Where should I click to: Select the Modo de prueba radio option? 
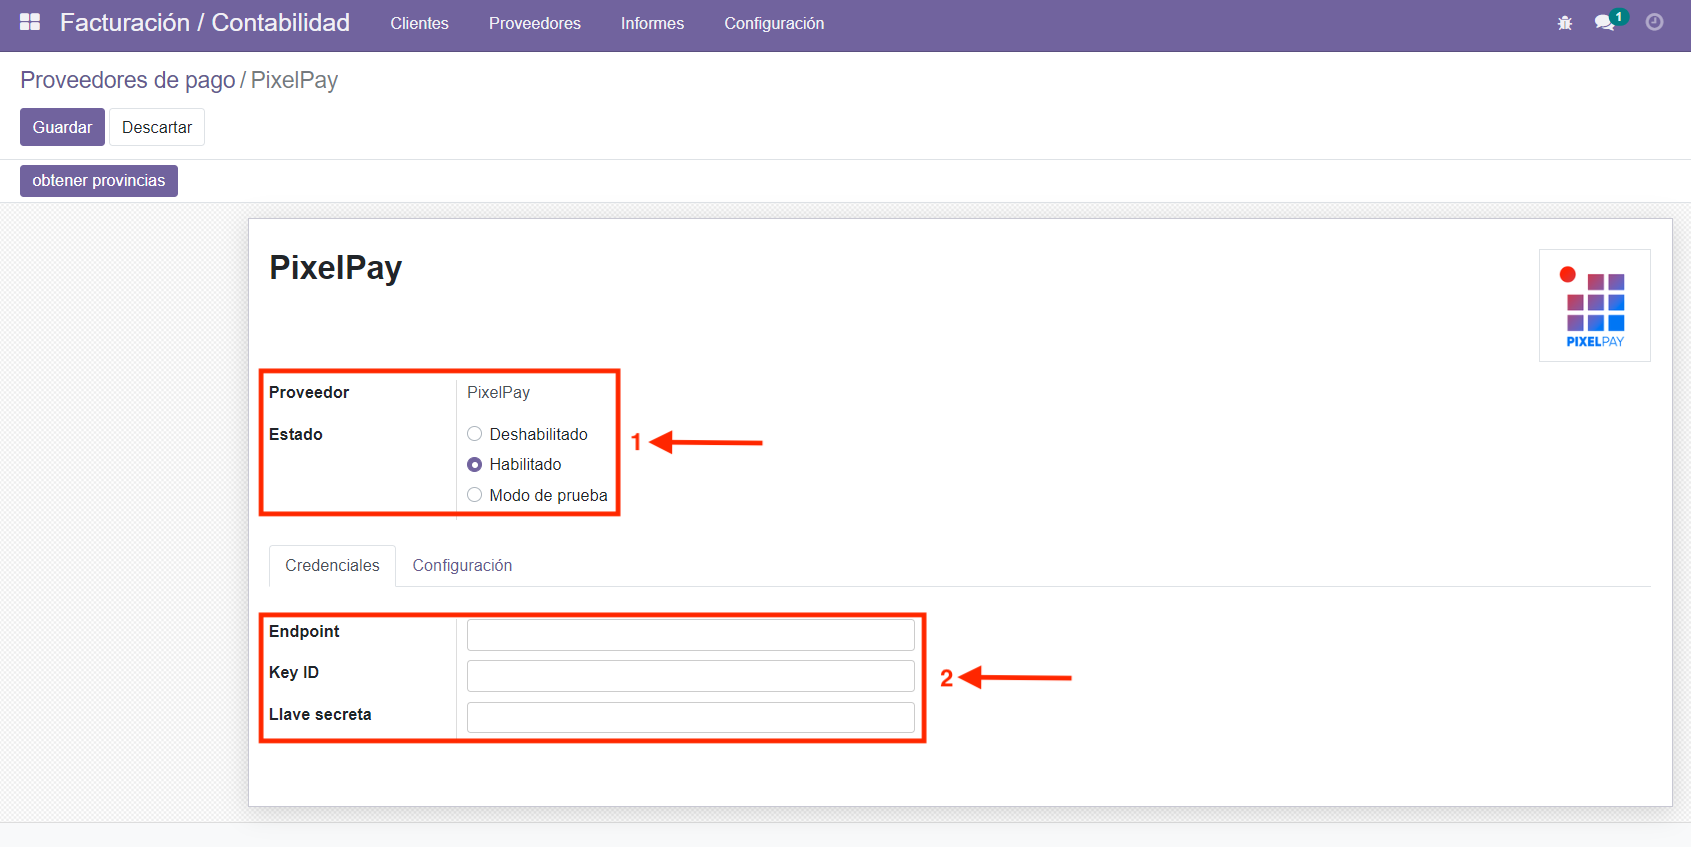(475, 495)
